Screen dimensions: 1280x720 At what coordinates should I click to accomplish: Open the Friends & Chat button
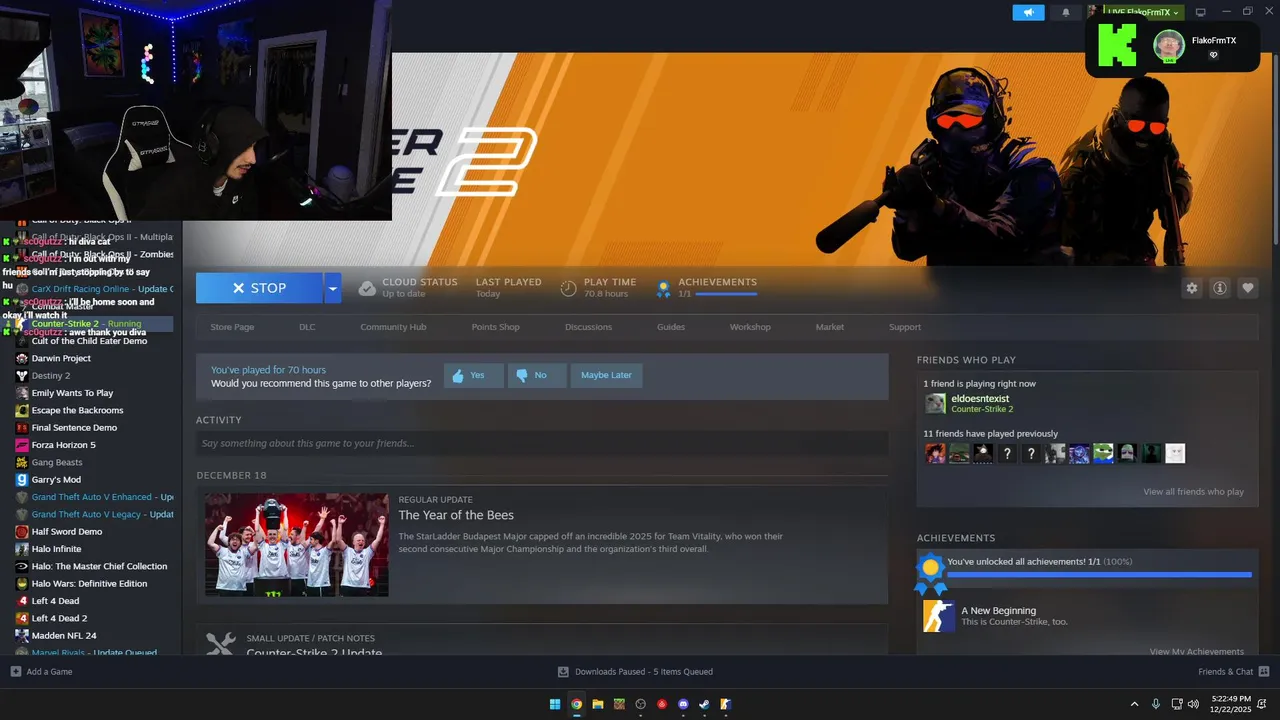point(1234,672)
